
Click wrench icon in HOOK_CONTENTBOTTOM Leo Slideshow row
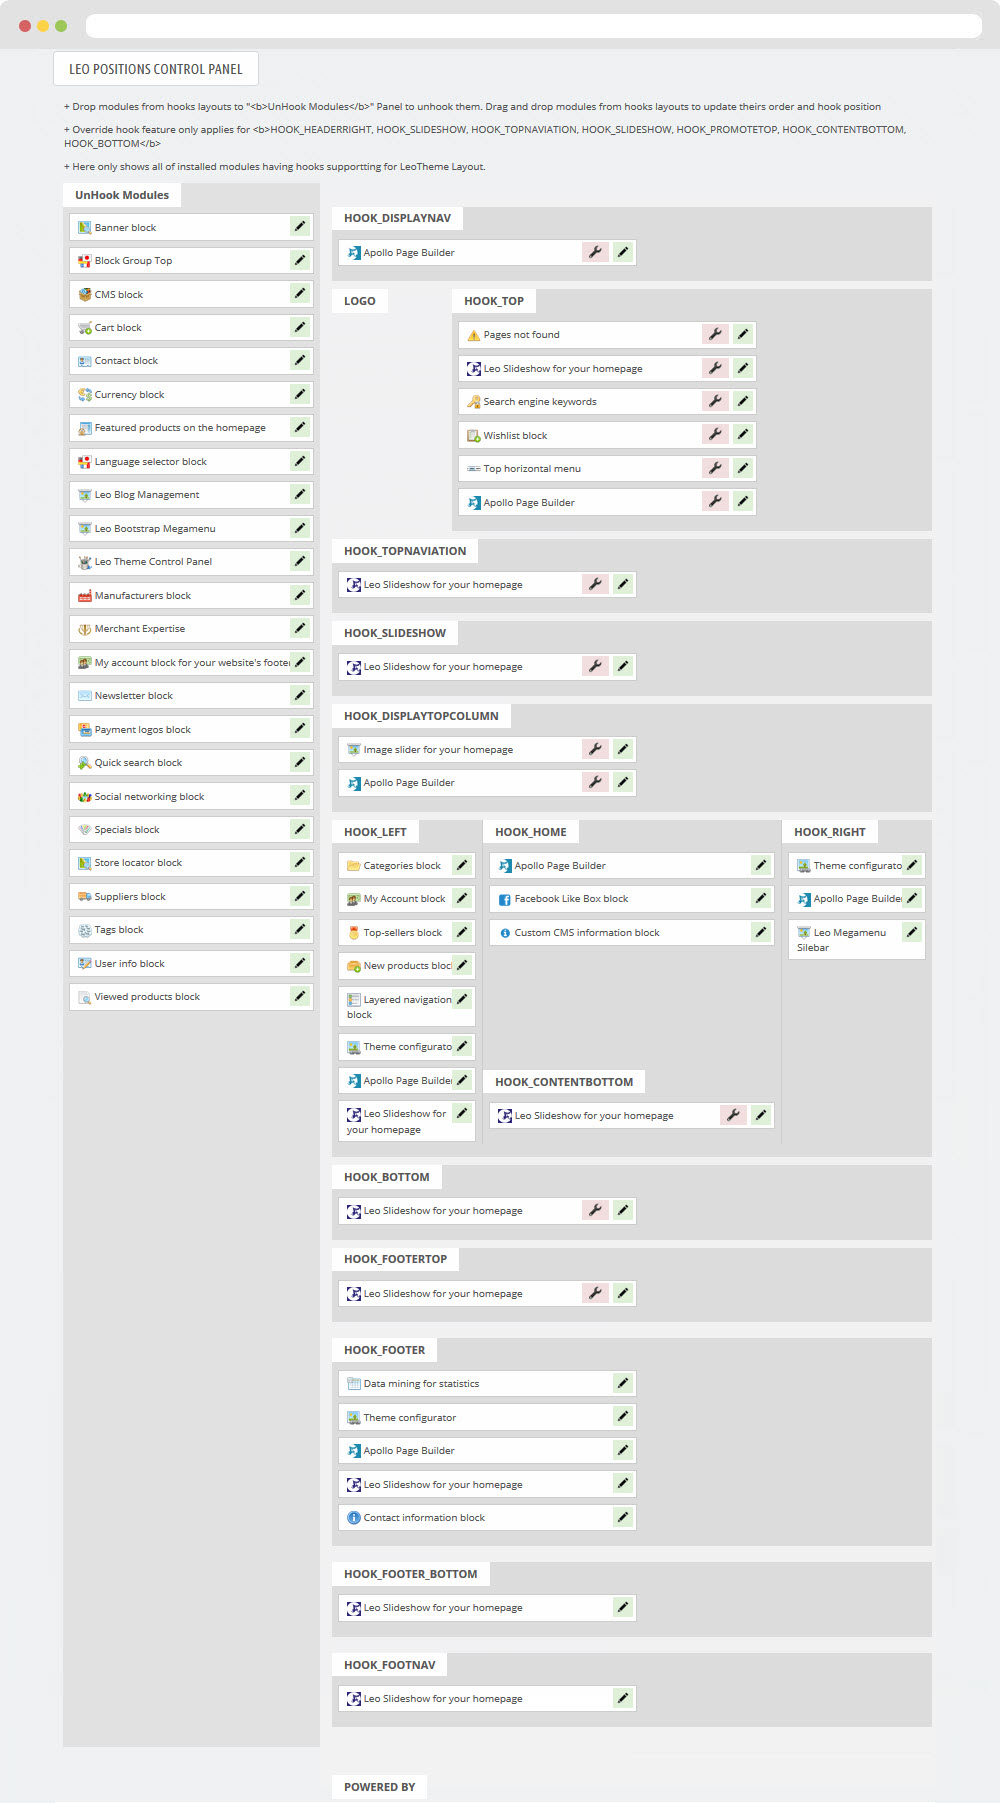(x=733, y=1115)
